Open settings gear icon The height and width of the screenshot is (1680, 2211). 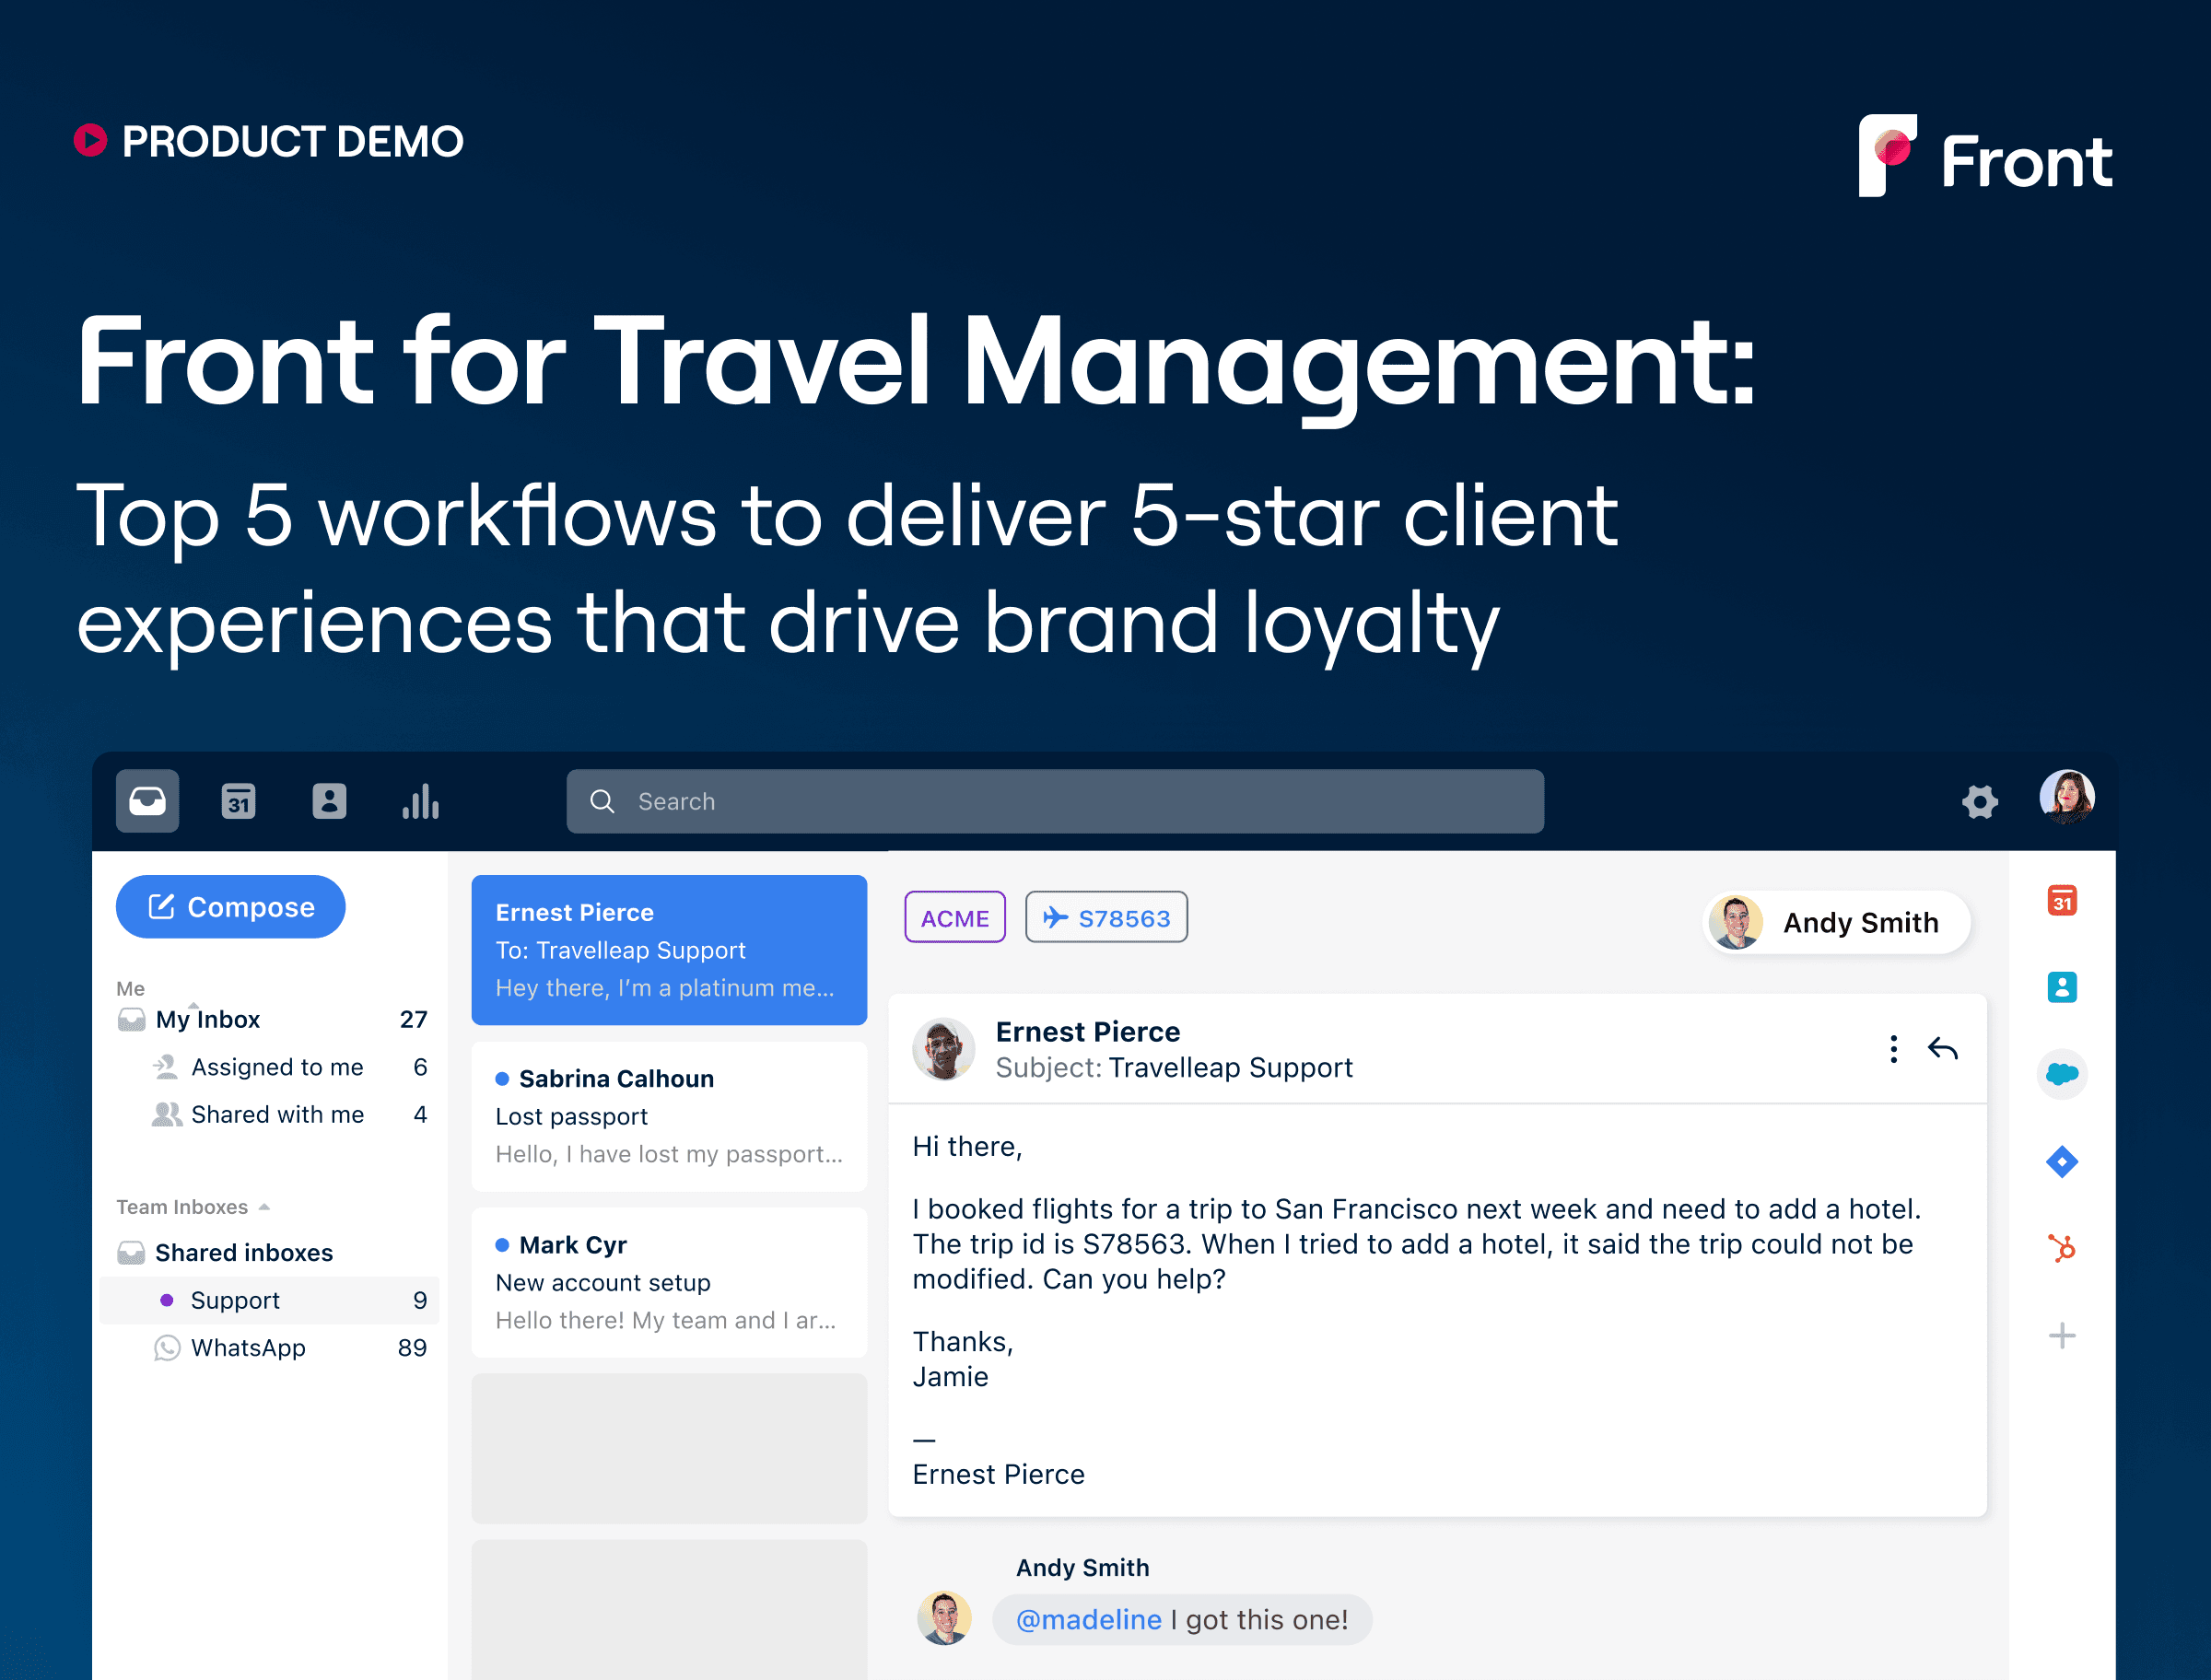point(1979,802)
